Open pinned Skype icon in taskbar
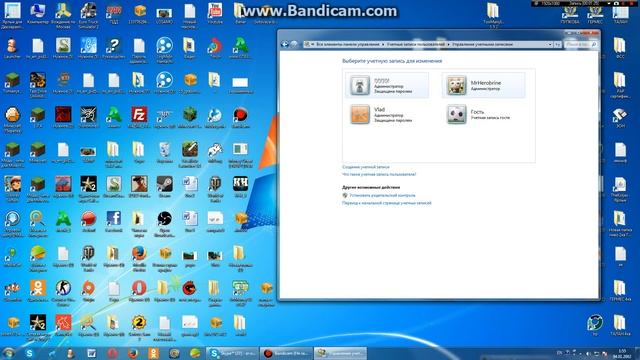The height and width of the screenshot is (360, 640). [x=29, y=353]
